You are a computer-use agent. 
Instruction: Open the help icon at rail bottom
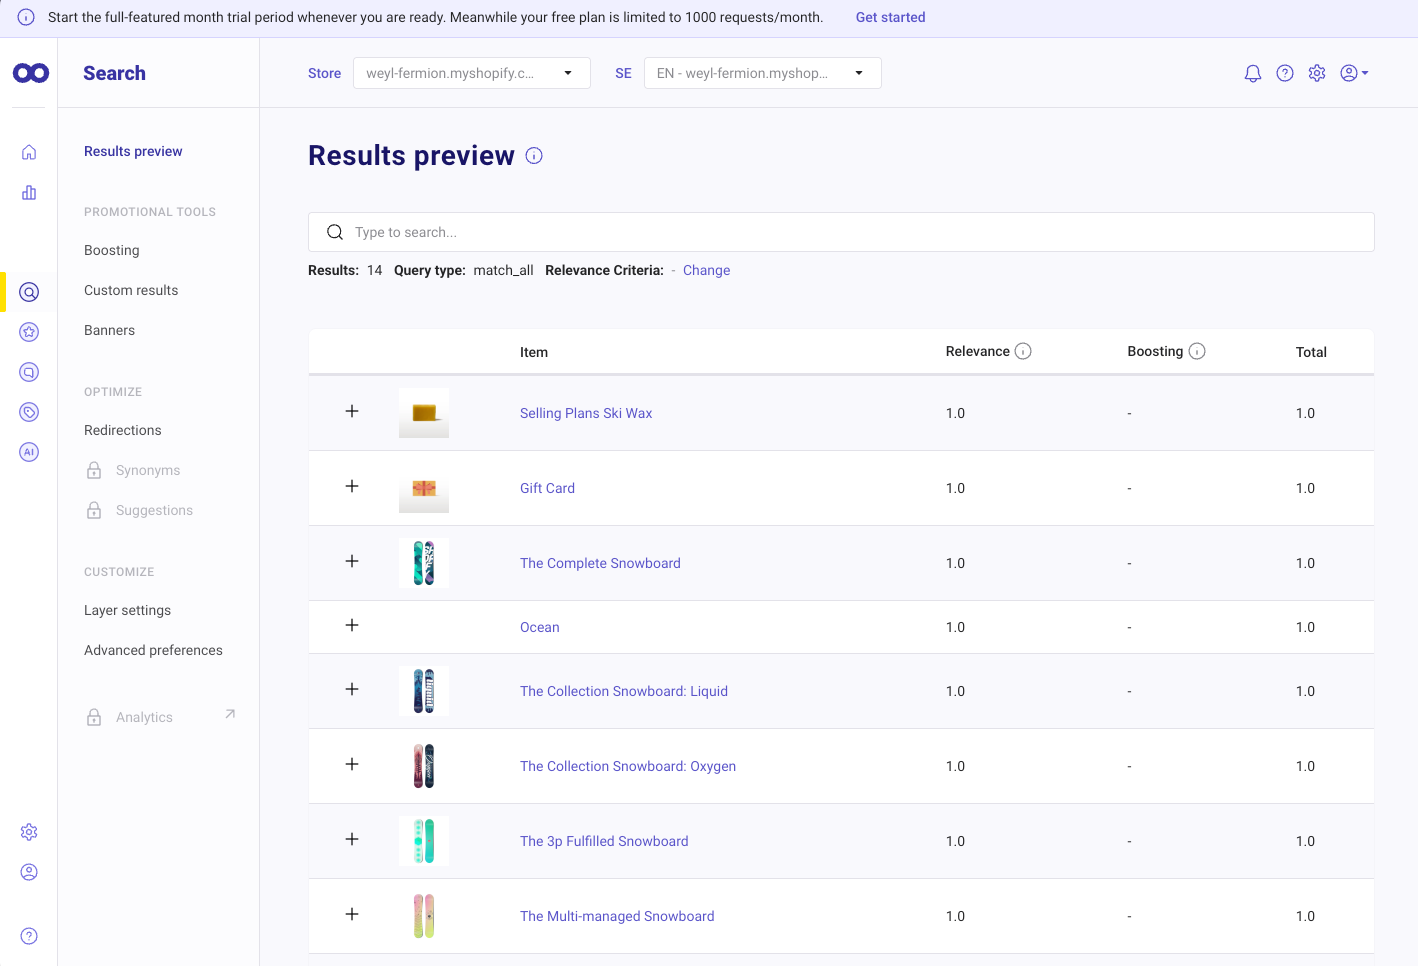[x=29, y=936]
